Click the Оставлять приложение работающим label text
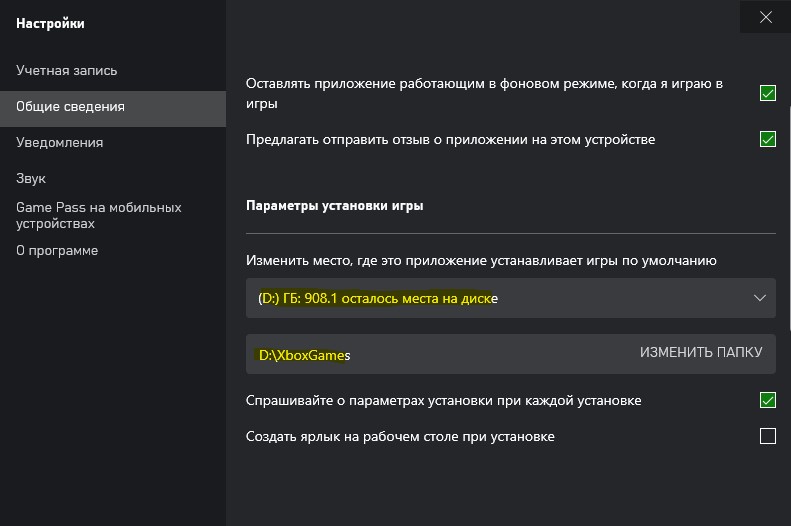791x526 pixels. tap(484, 93)
